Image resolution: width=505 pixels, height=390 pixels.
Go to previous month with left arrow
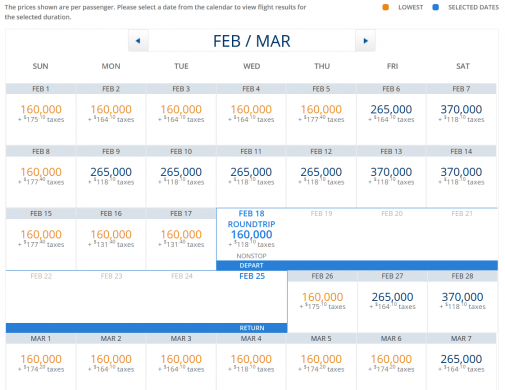coord(138,41)
